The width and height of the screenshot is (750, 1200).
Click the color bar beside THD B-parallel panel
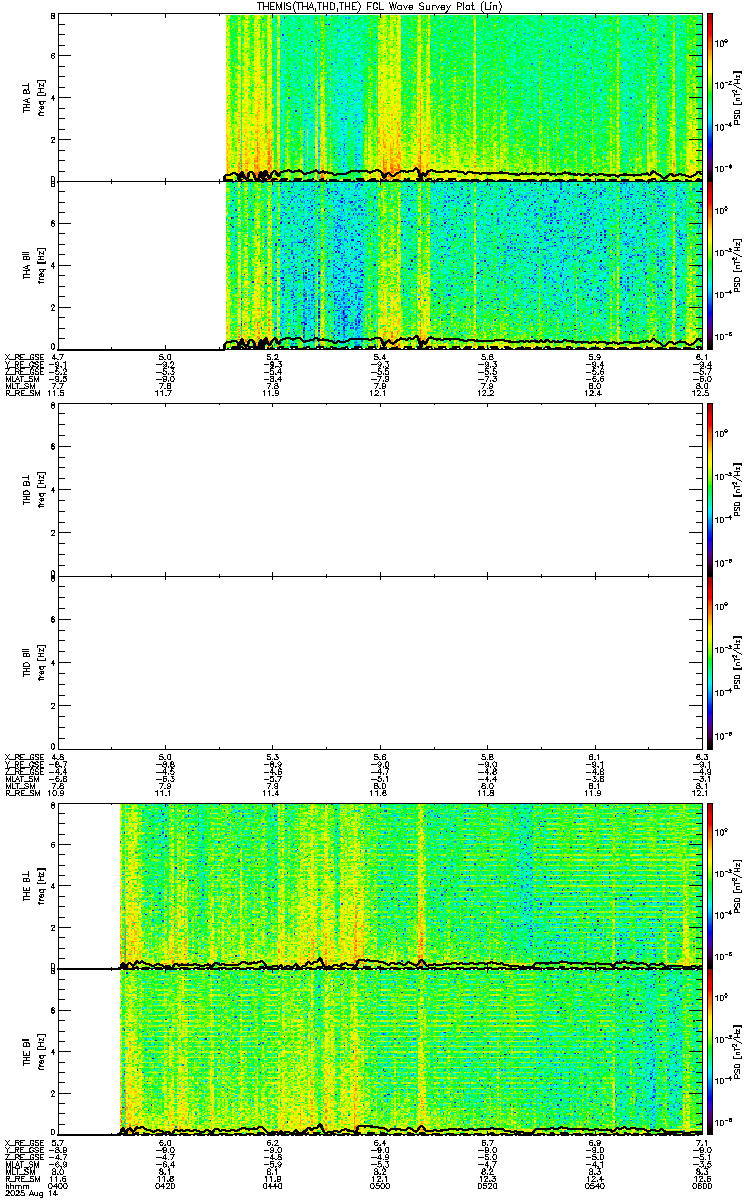pos(710,661)
